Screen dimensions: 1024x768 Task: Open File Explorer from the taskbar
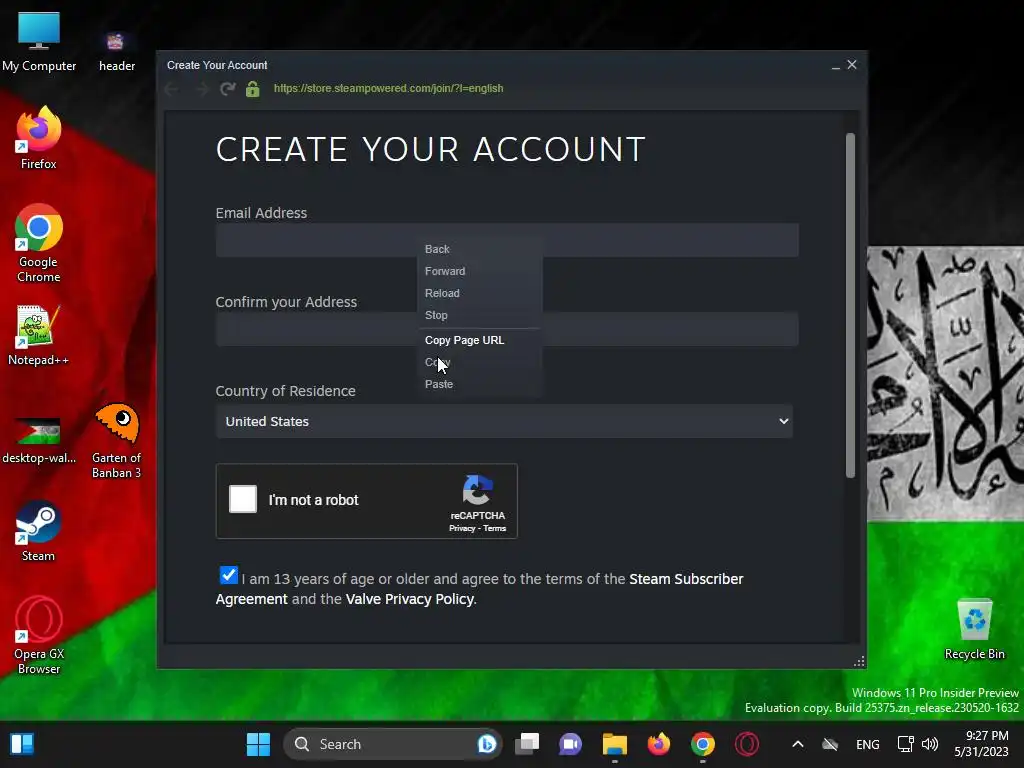point(615,744)
